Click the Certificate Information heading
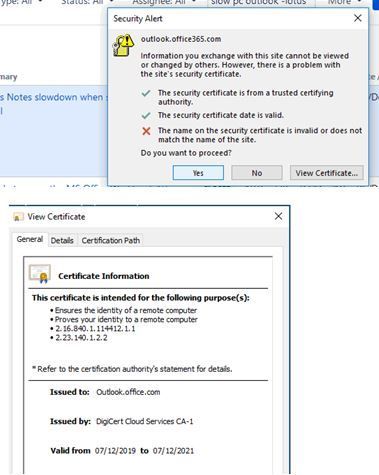 tap(104, 276)
